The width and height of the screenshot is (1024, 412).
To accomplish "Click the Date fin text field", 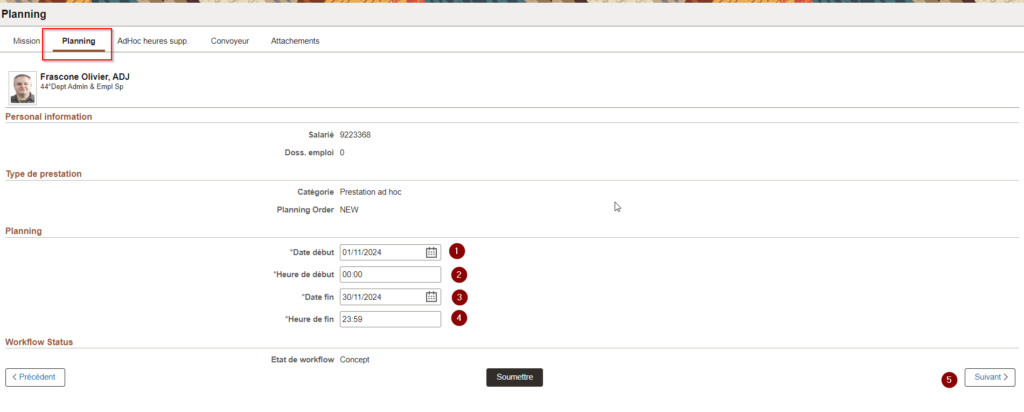I will pos(381,297).
